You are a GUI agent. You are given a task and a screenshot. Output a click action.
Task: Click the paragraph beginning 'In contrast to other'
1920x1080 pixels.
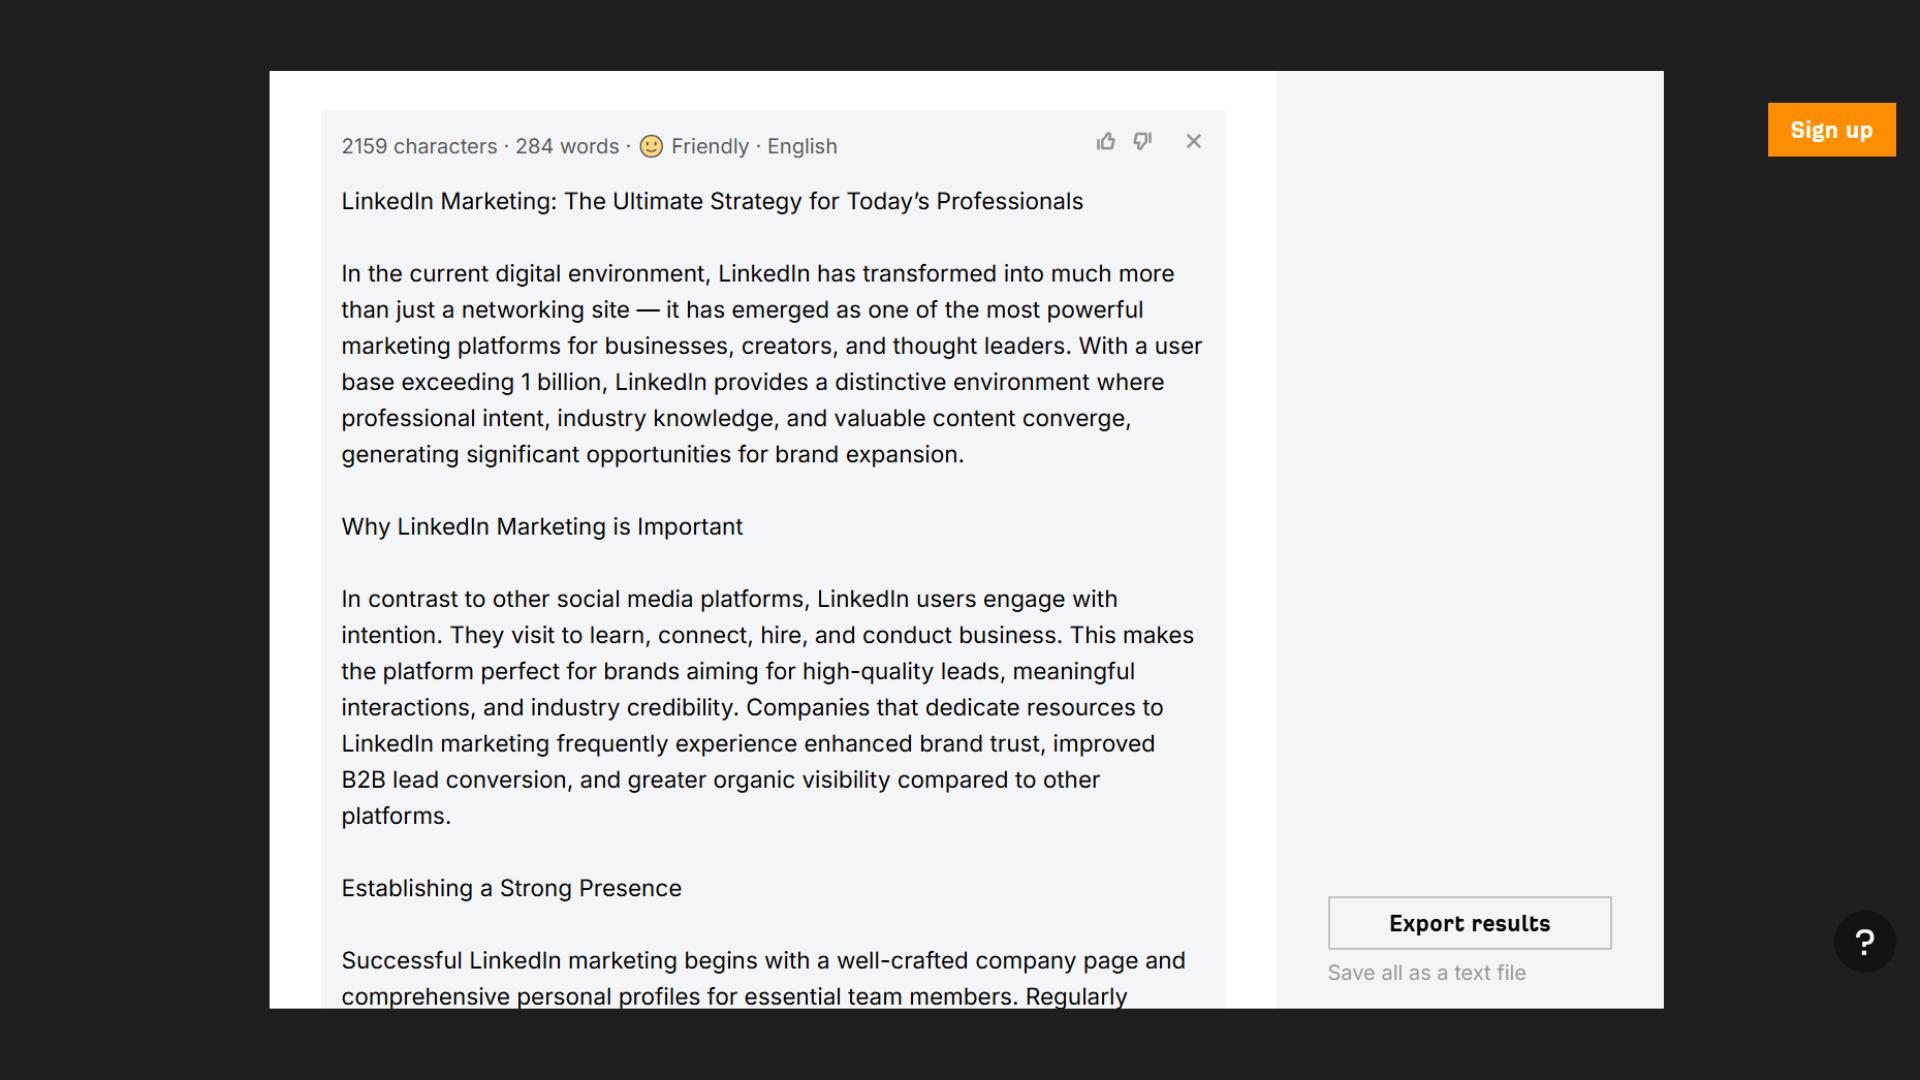(766, 707)
